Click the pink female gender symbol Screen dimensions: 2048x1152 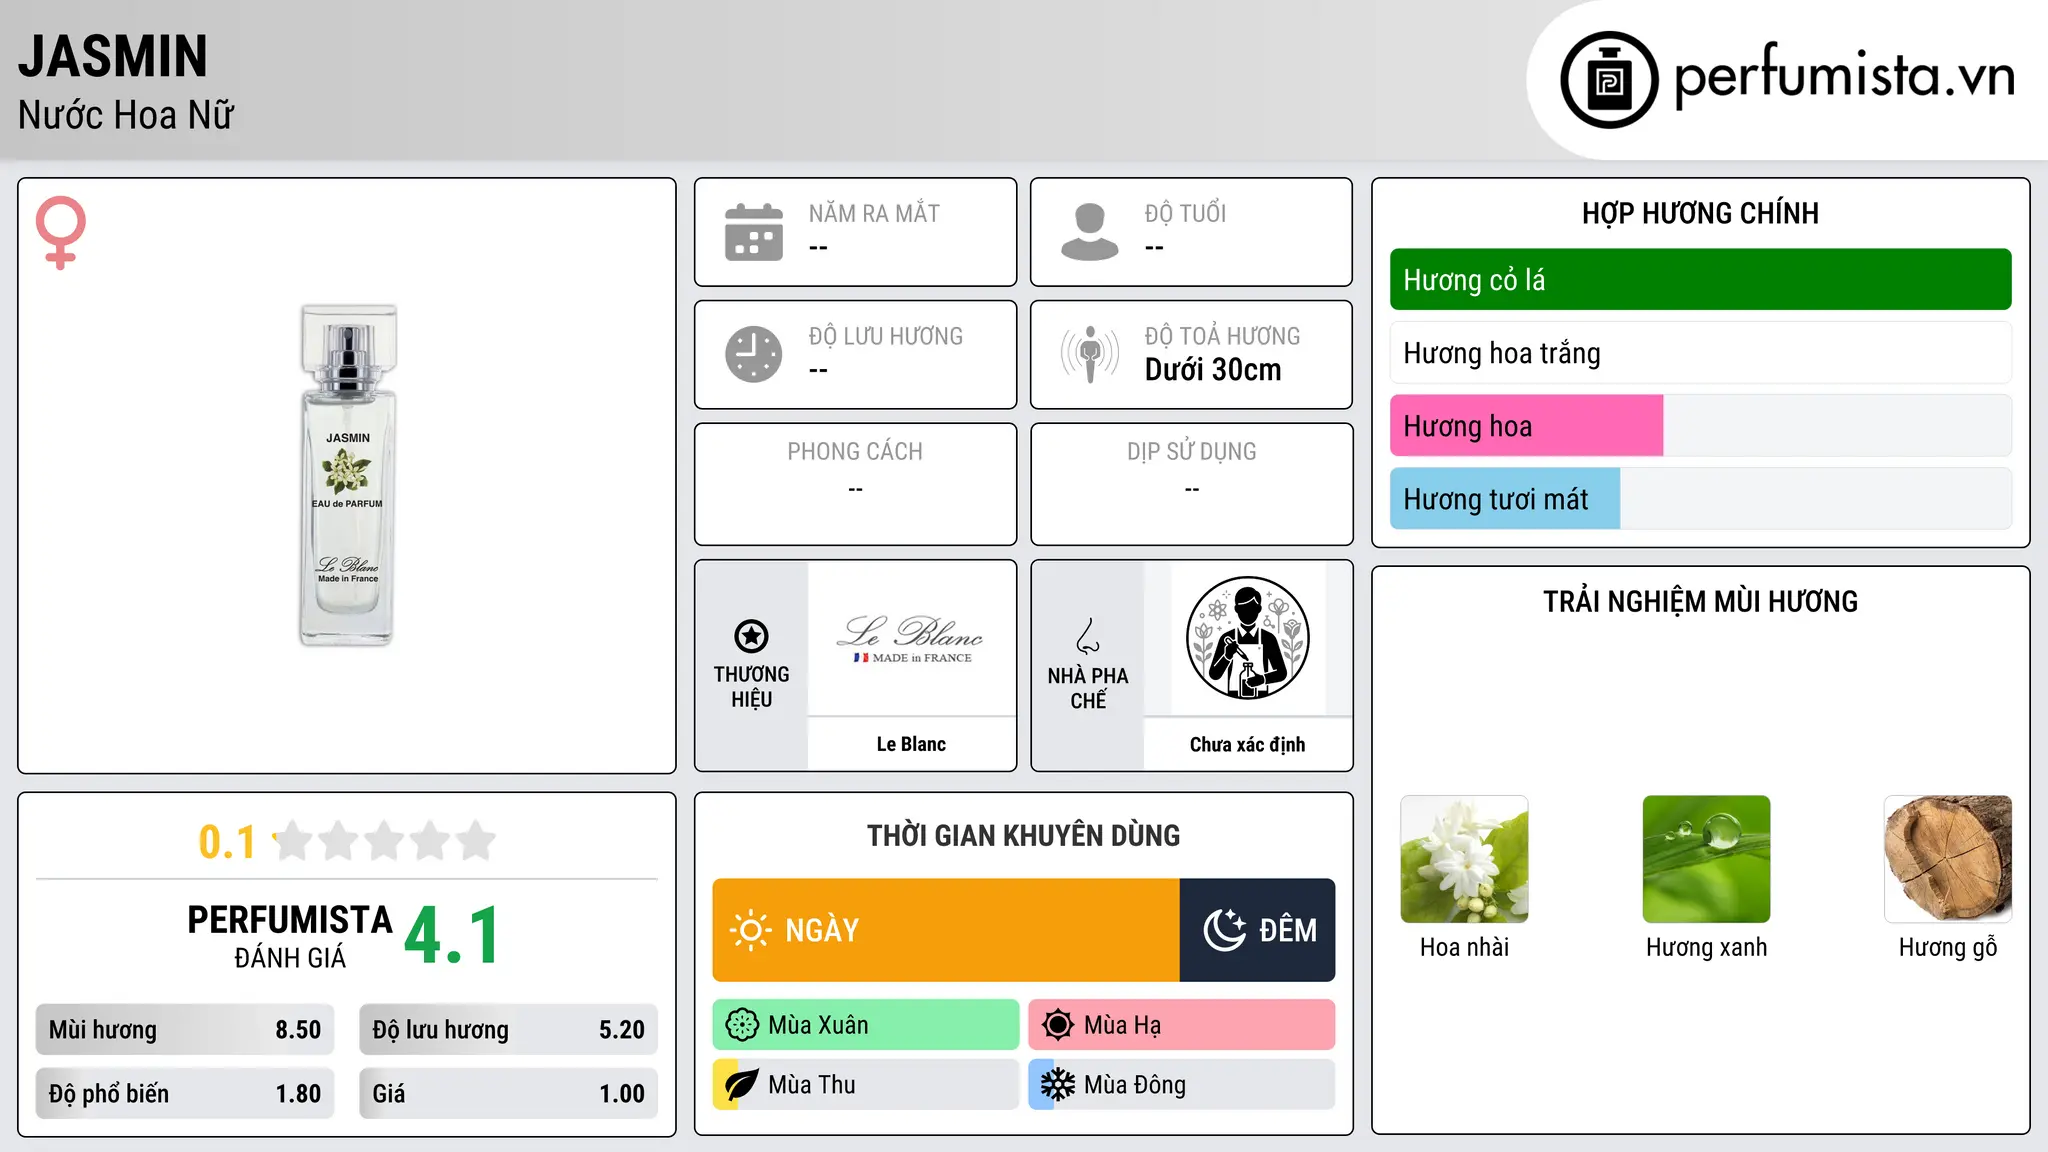[x=60, y=232]
